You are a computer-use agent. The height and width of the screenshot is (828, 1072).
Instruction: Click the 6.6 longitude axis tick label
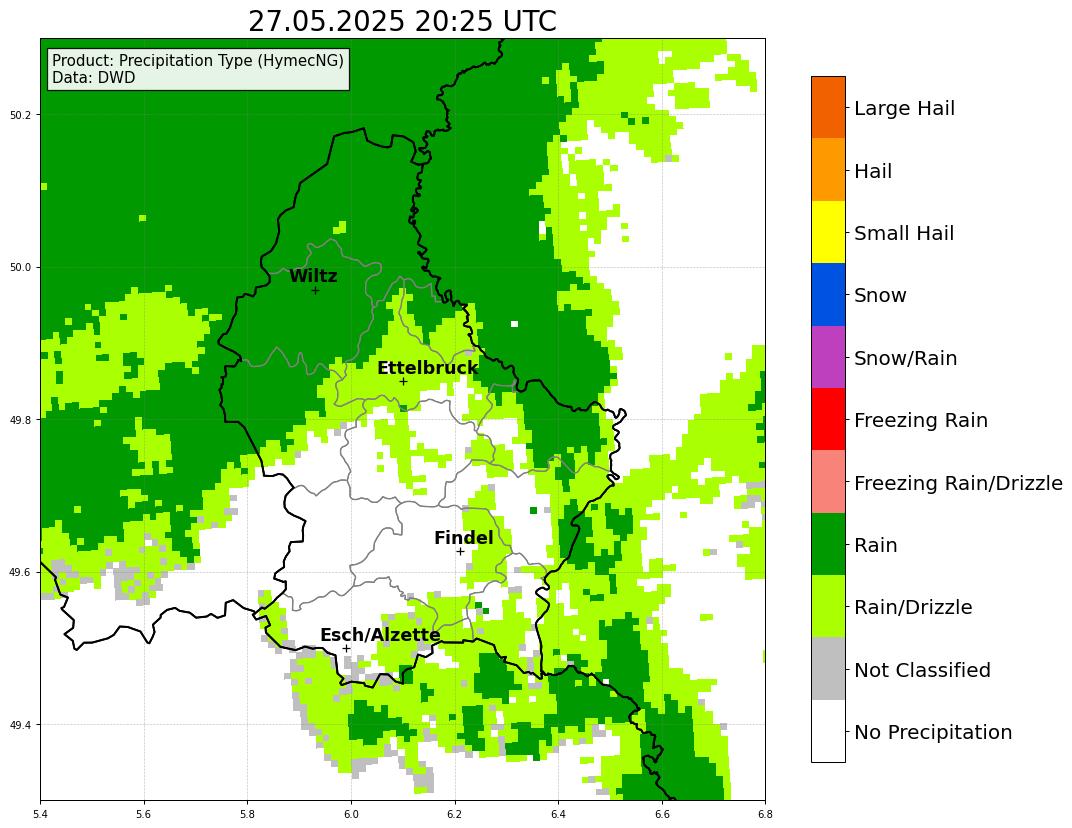(x=662, y=814)
